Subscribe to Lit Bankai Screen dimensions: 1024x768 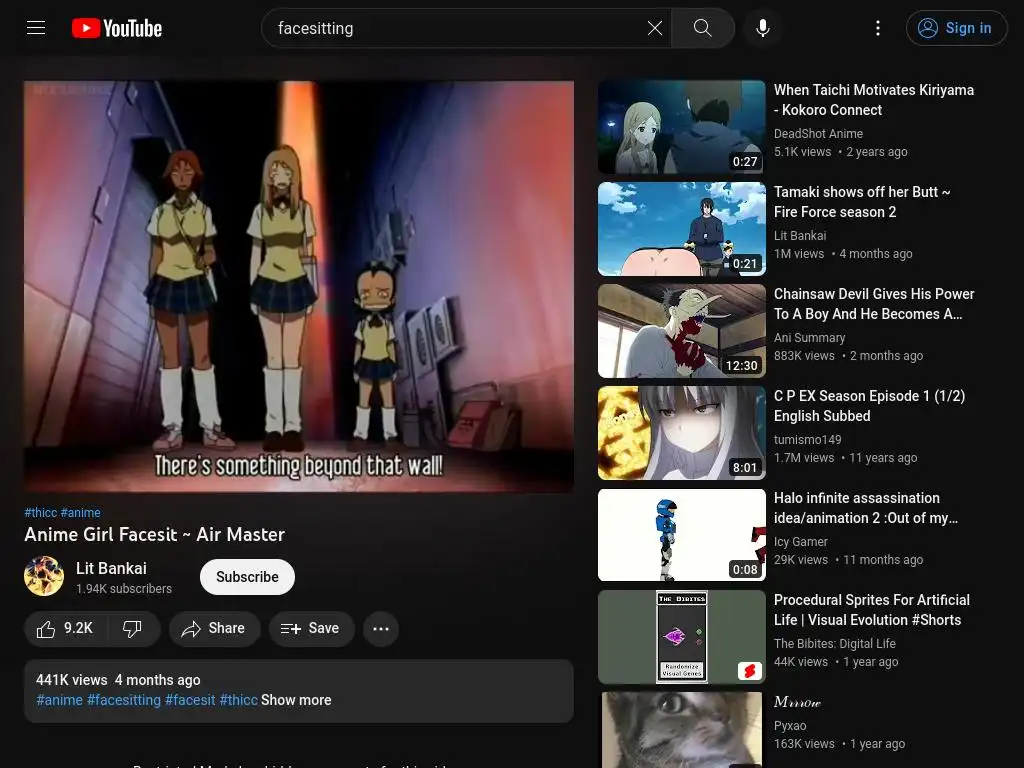(247, 577)
